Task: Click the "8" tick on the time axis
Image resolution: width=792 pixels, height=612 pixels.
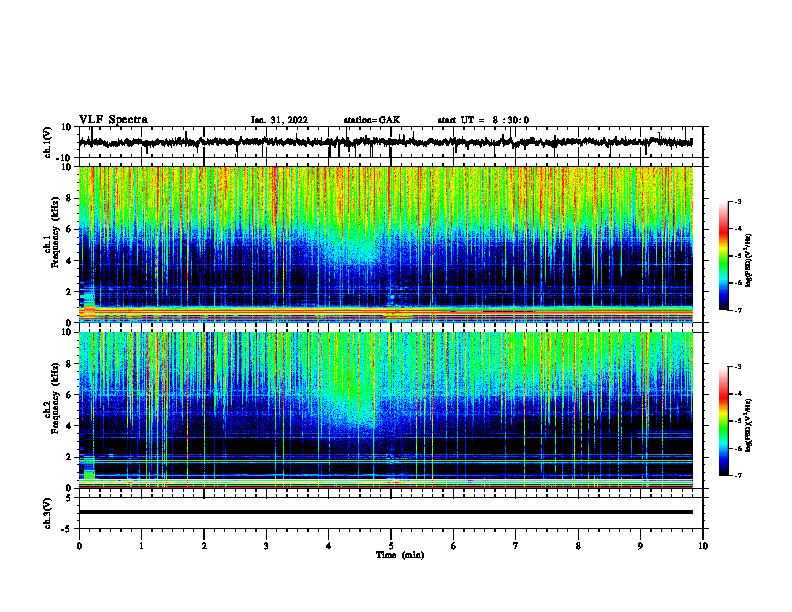Action: (578, 546)
